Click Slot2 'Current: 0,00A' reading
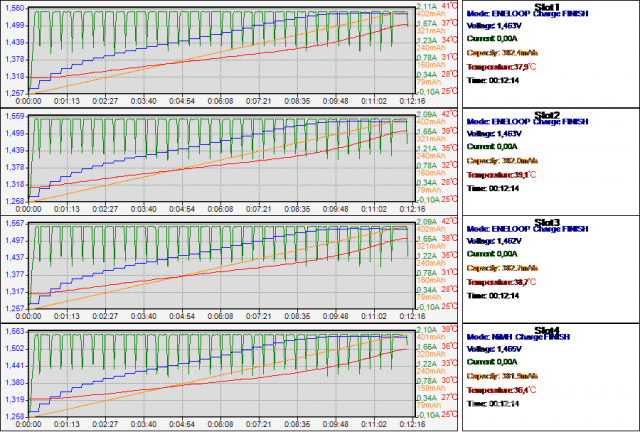 point(492,147)
